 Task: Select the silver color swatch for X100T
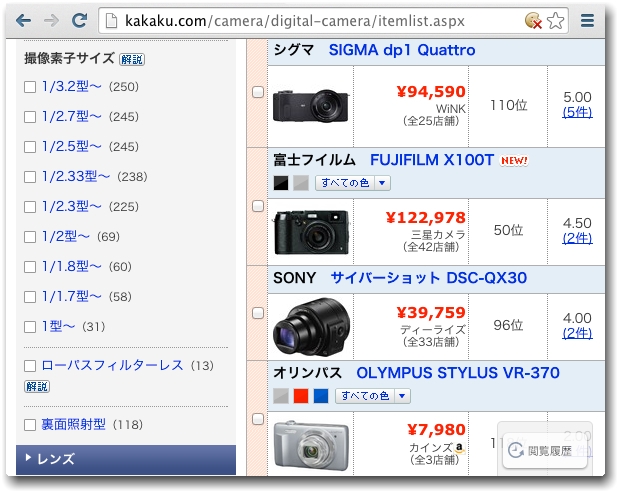click(x=301, y=183)
